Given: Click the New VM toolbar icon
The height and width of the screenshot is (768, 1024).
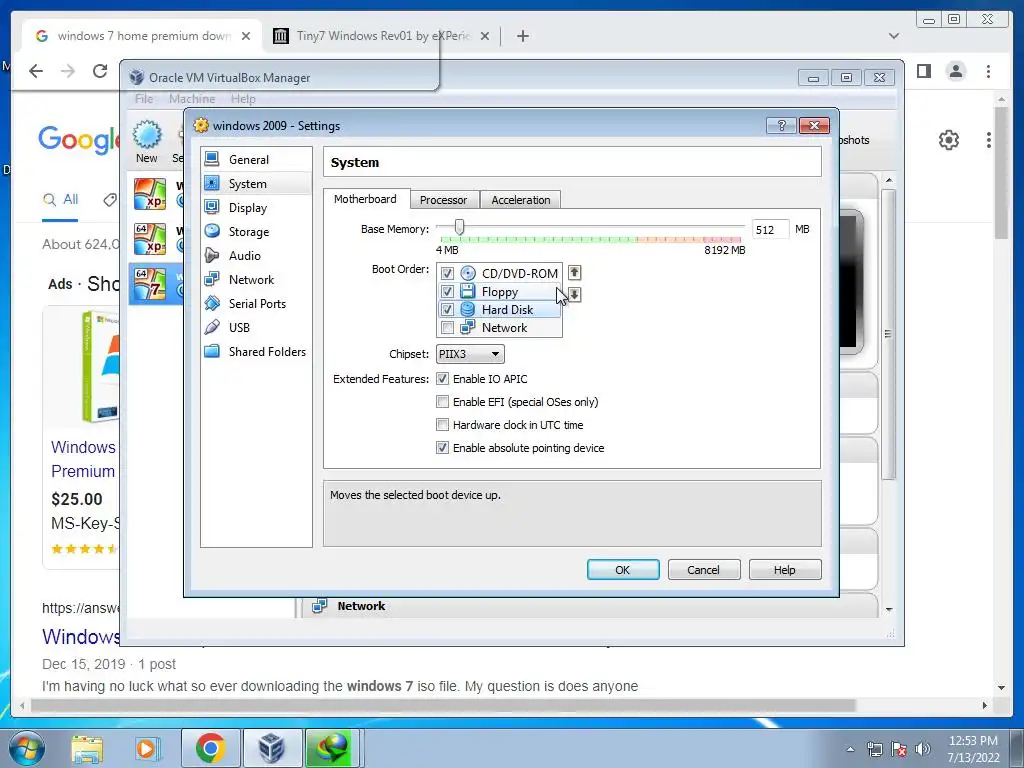Looking at the screenshot, I should pos(147,135).
